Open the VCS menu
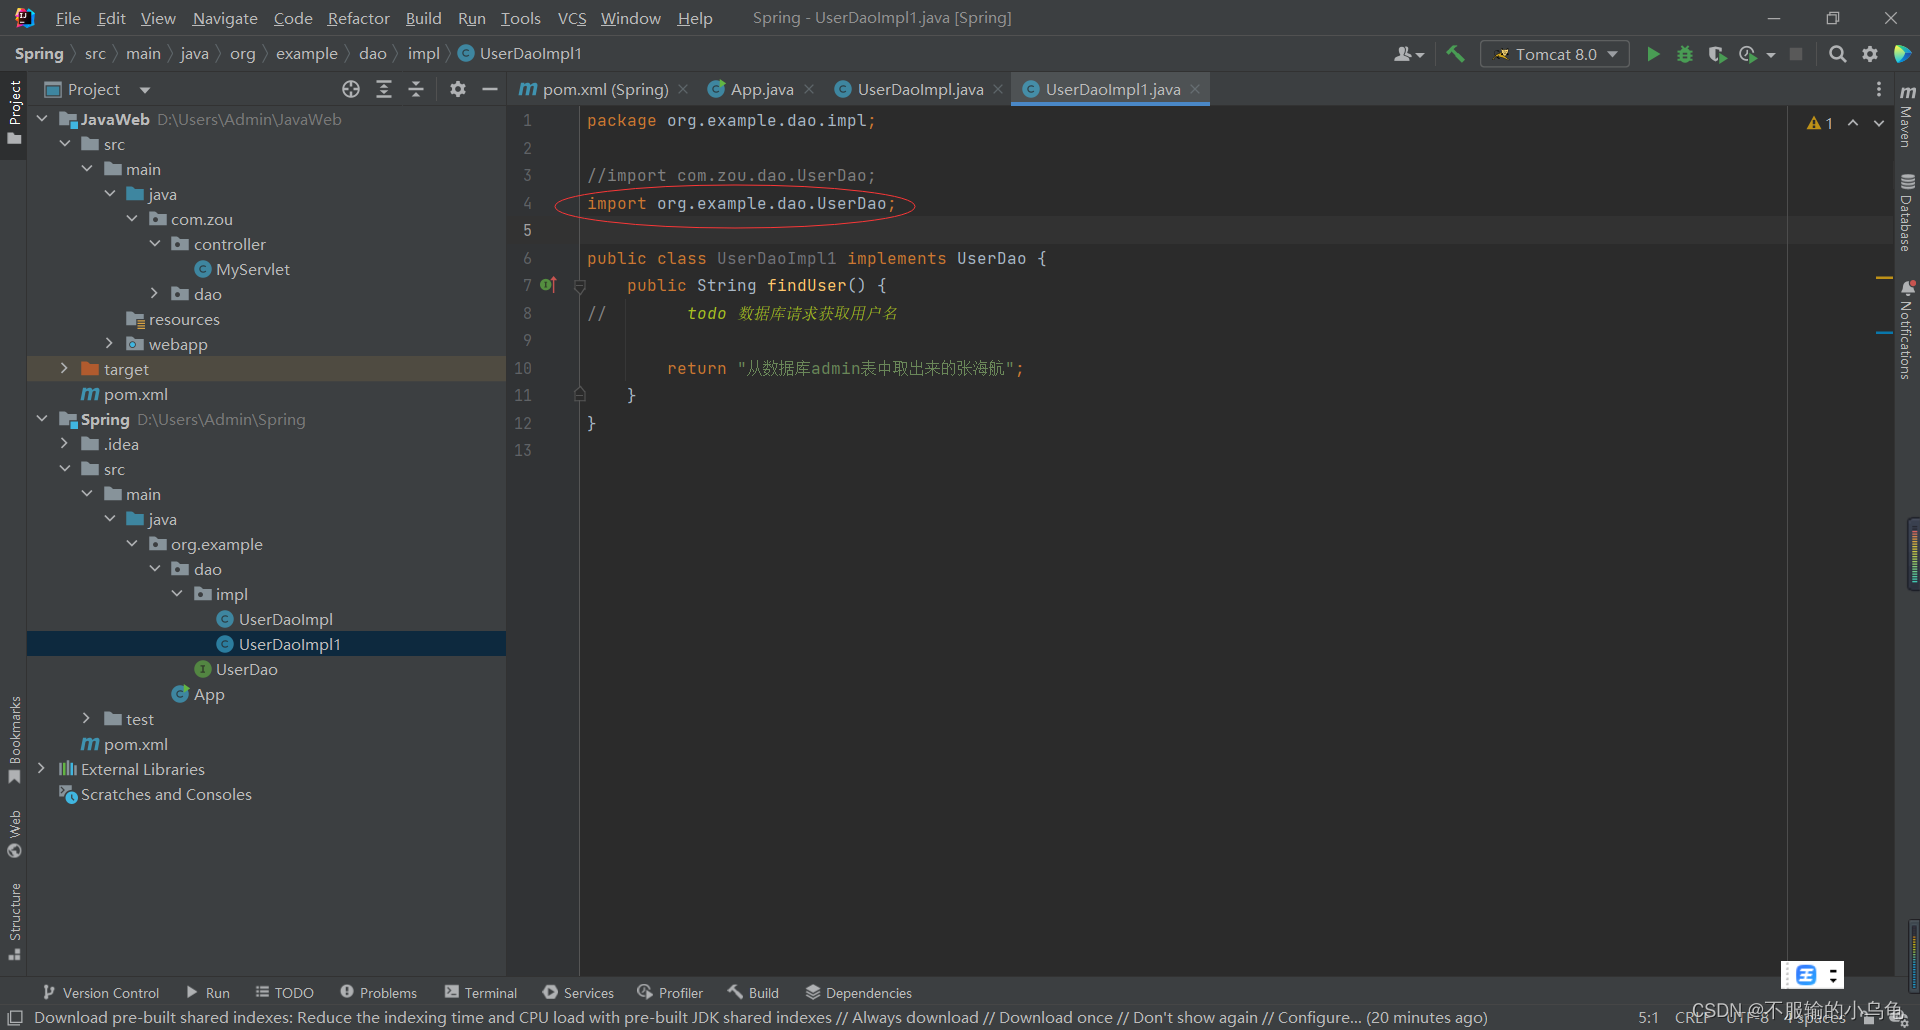Image resolution: width=1920 pixels, height=1030 pixels. pos(572,18)
